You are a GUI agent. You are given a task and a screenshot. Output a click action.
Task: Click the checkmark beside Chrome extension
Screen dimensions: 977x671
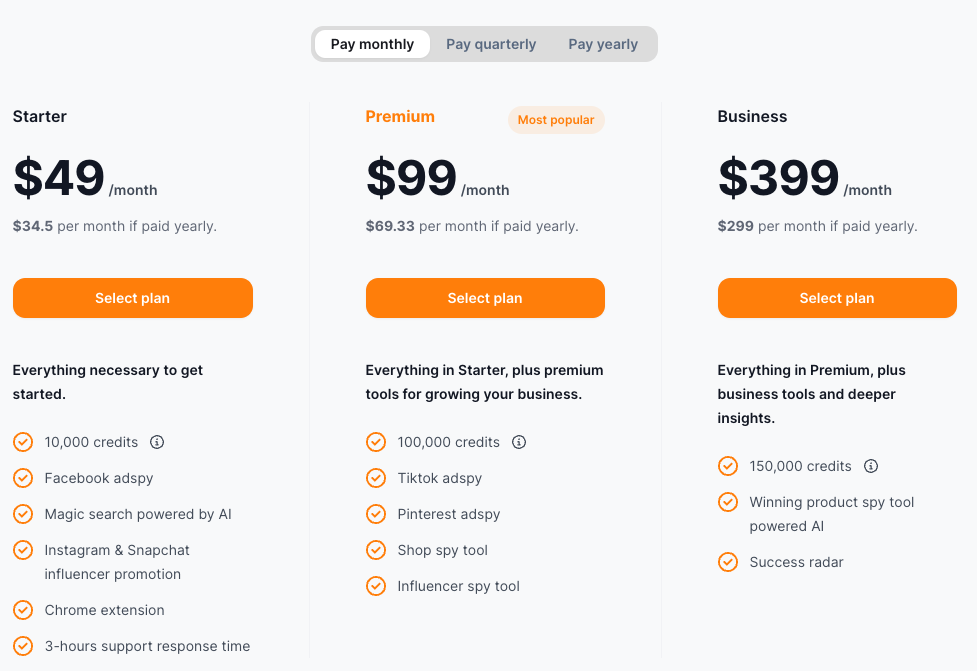click(23, 610)
